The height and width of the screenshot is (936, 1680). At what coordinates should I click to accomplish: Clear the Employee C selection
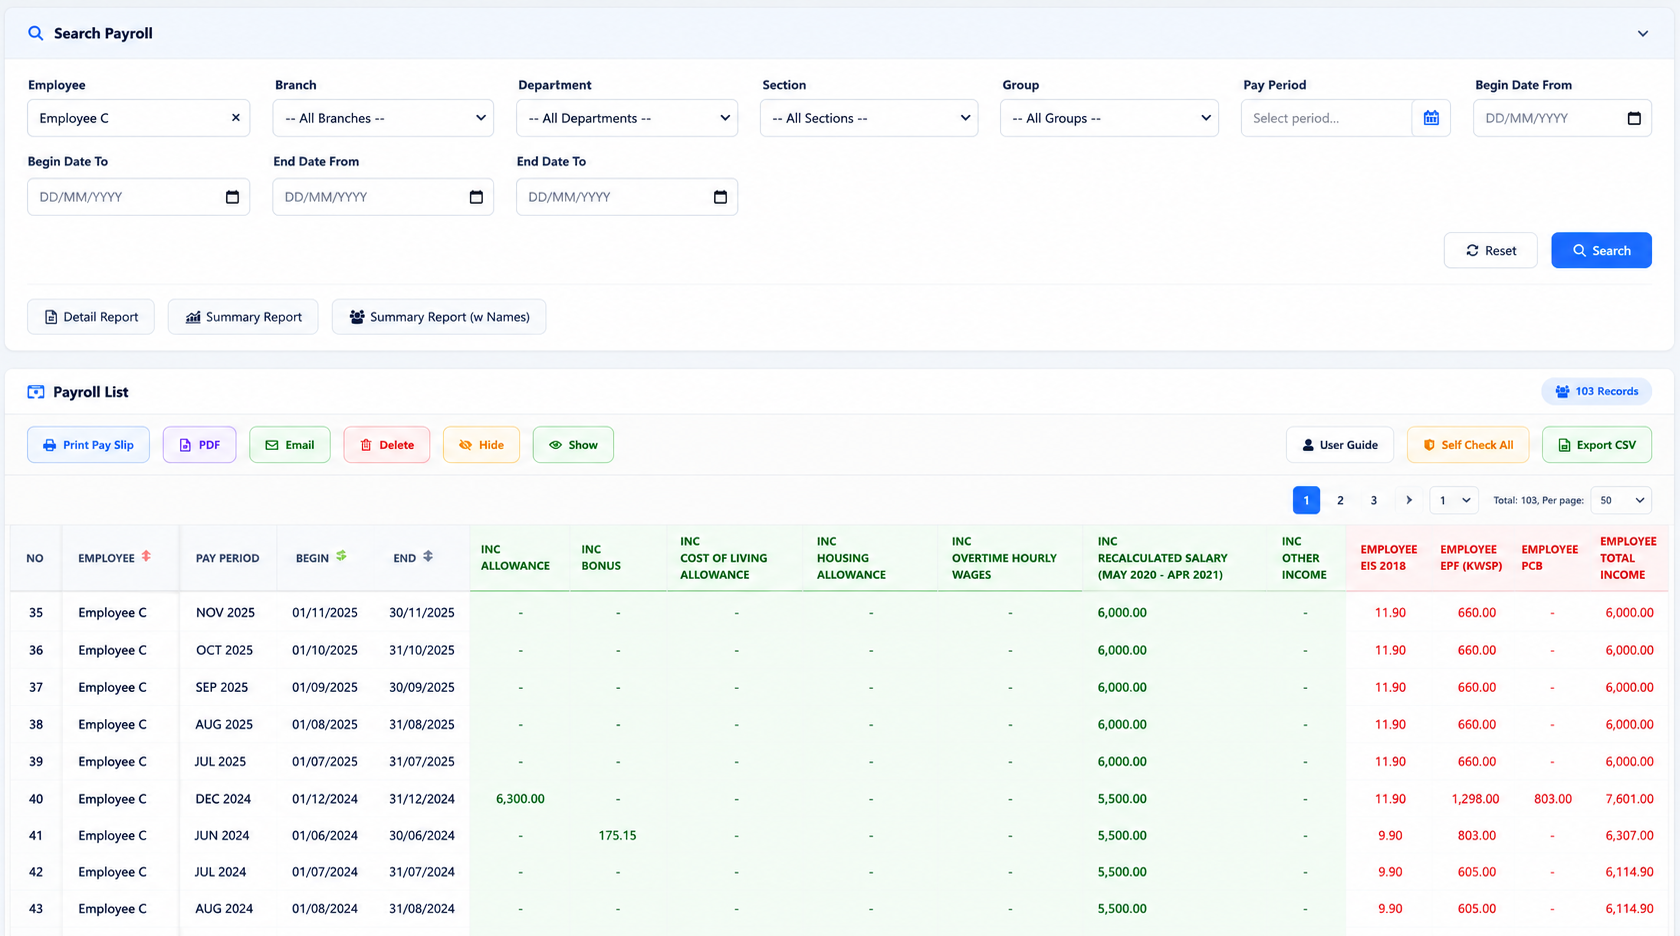click(x=236, y=118)
